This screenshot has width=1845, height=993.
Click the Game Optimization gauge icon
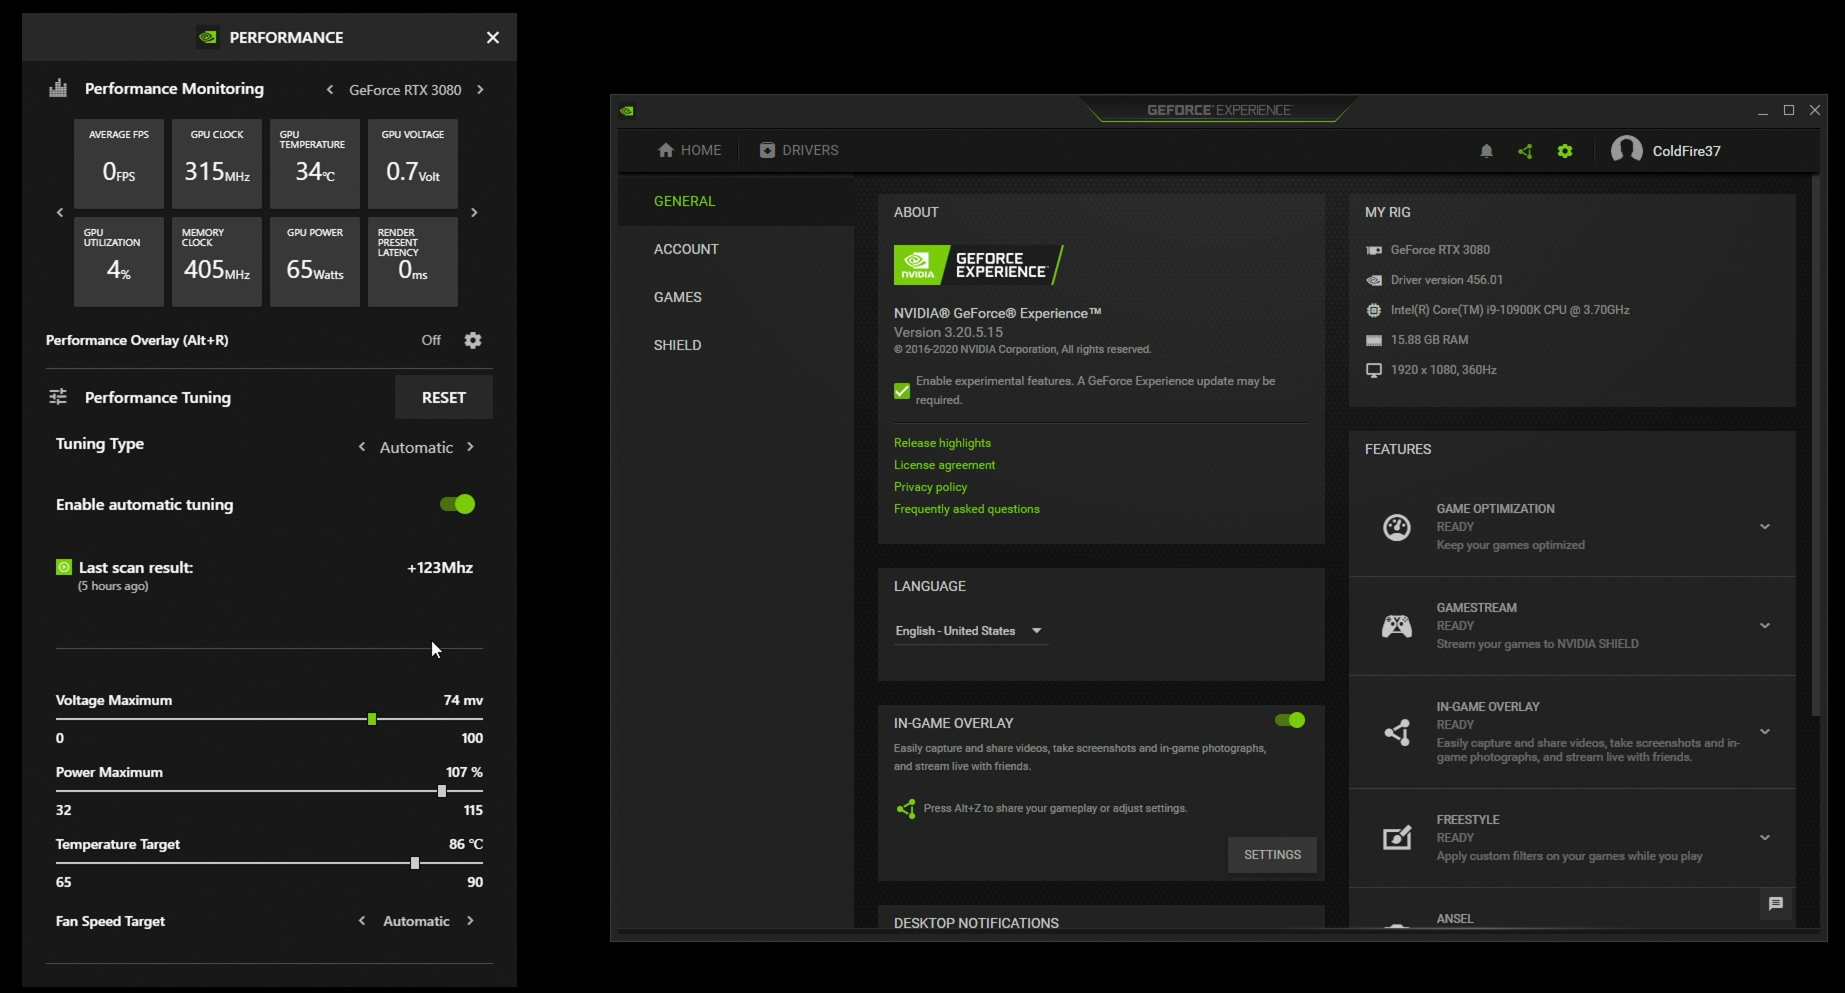pos(1397,527)
